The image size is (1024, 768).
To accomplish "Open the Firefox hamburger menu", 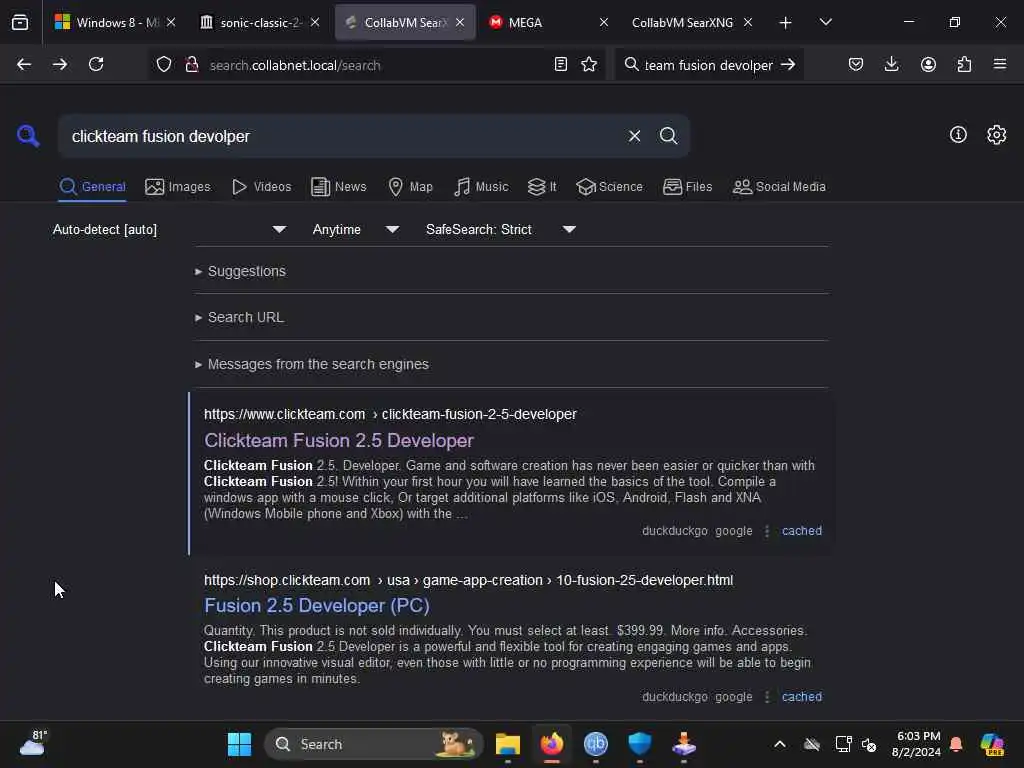I will click(x=1000, y=64).
